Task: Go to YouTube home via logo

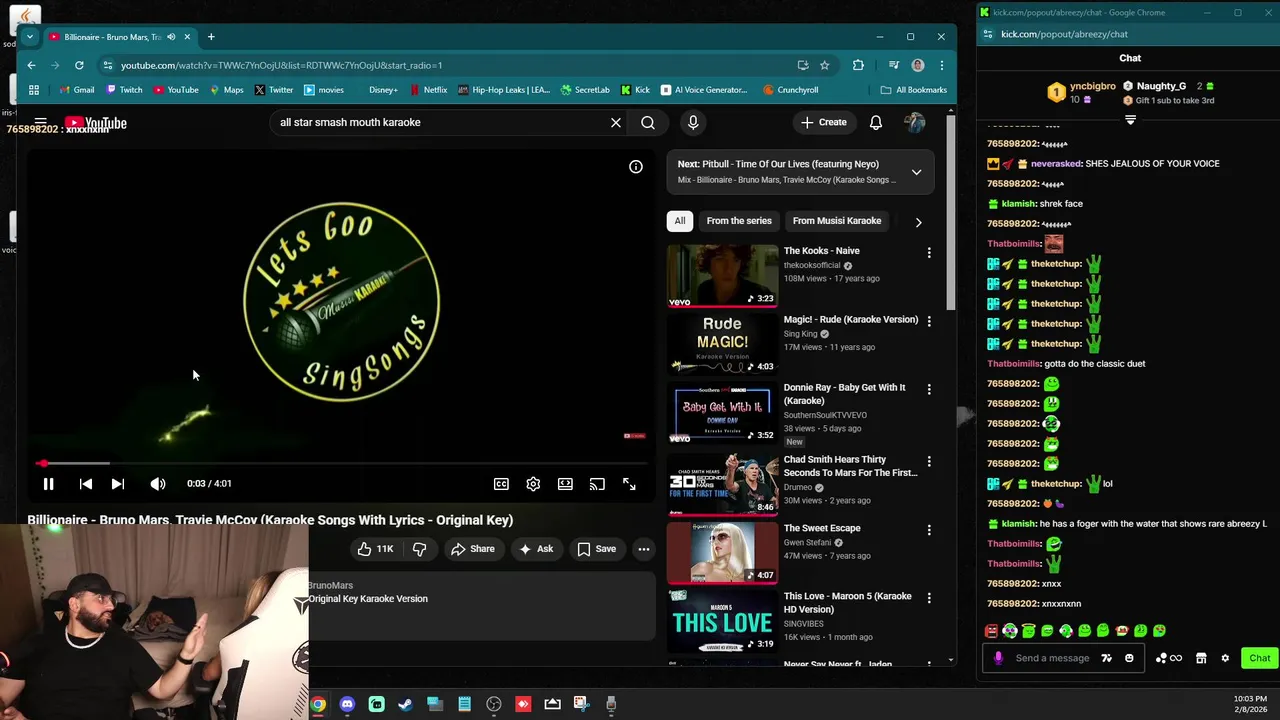Action: point(96,123)
